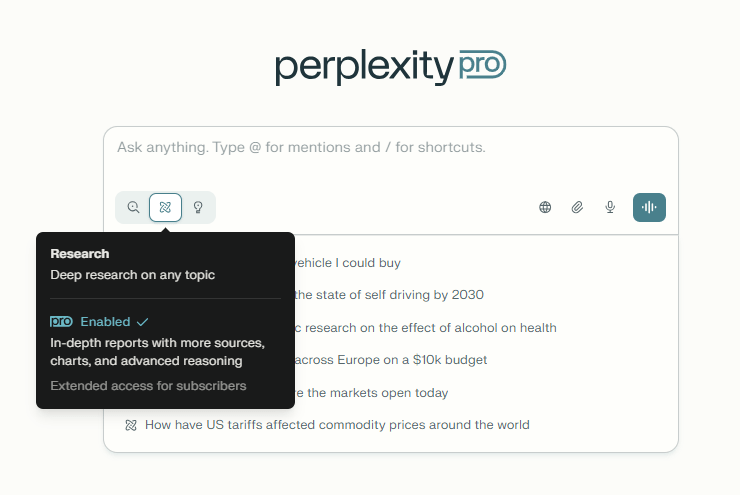Toggle the Research mode button
Image resolution: width=740 pixels, height=495 pixels.
click(x=165, y=208)
